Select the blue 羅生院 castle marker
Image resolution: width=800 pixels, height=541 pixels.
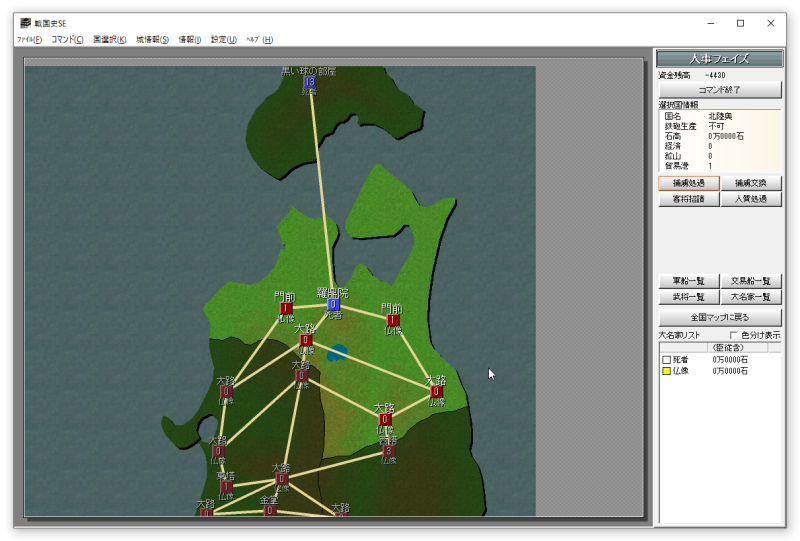(333, 304)
